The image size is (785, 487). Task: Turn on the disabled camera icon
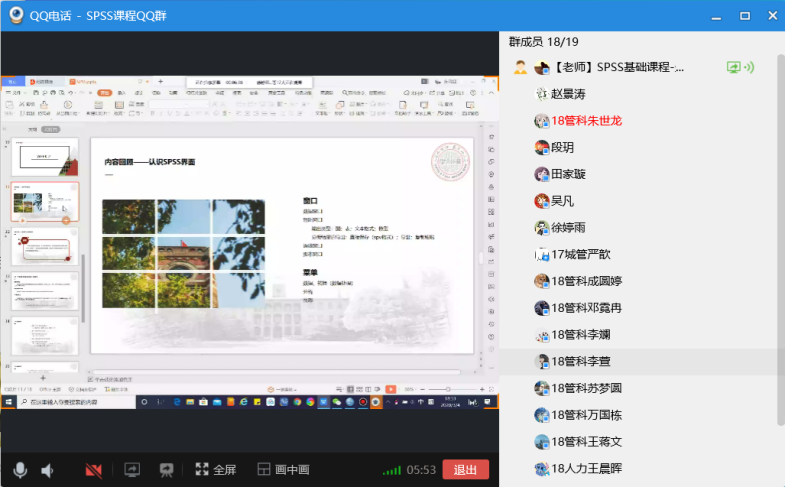94,470
